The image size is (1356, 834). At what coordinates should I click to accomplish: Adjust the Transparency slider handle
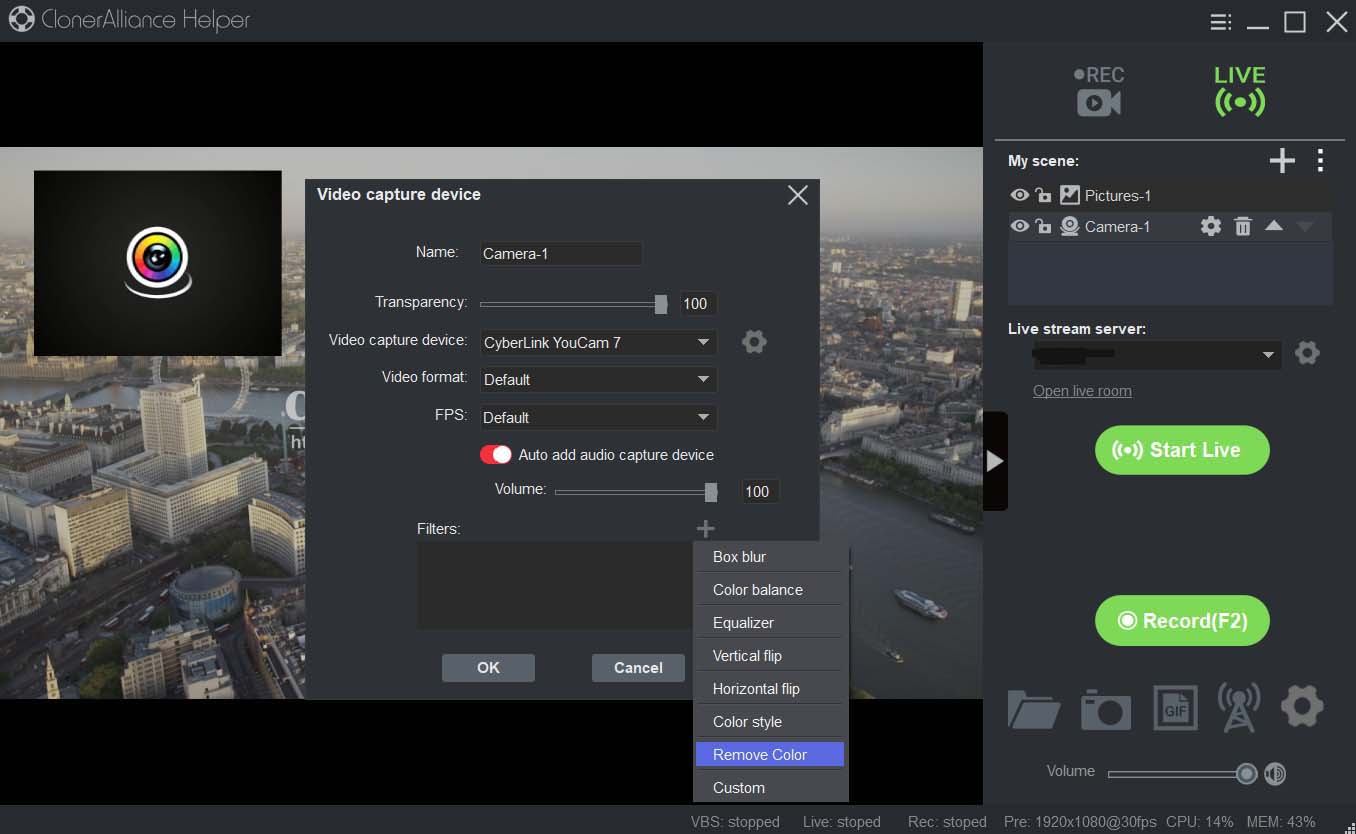[x=661, y=304]
